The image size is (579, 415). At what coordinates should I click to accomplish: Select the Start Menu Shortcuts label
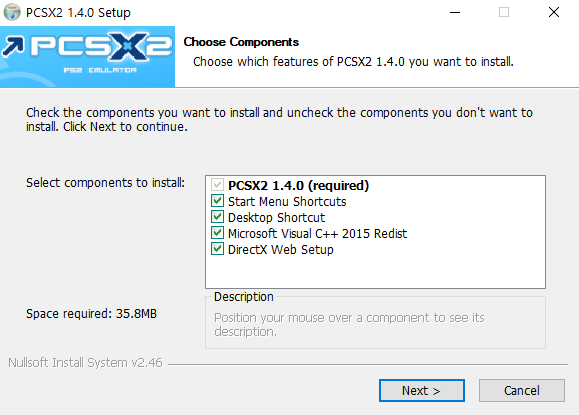click(x=287, y=202)
